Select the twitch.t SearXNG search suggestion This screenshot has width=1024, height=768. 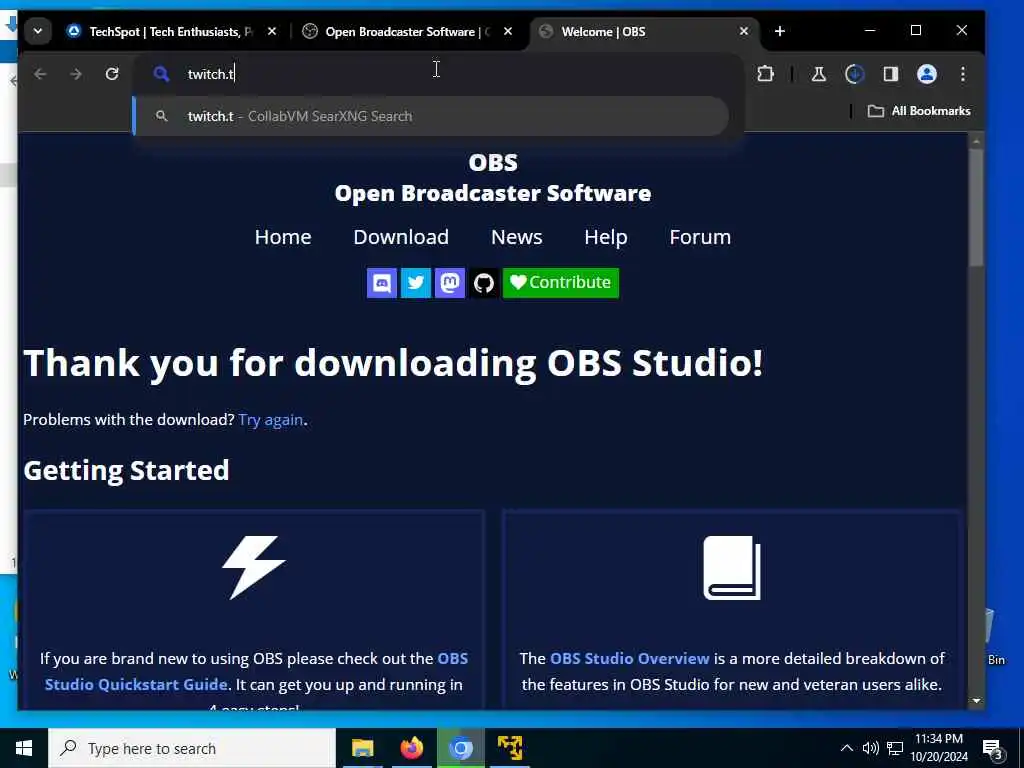click(431, 116)
